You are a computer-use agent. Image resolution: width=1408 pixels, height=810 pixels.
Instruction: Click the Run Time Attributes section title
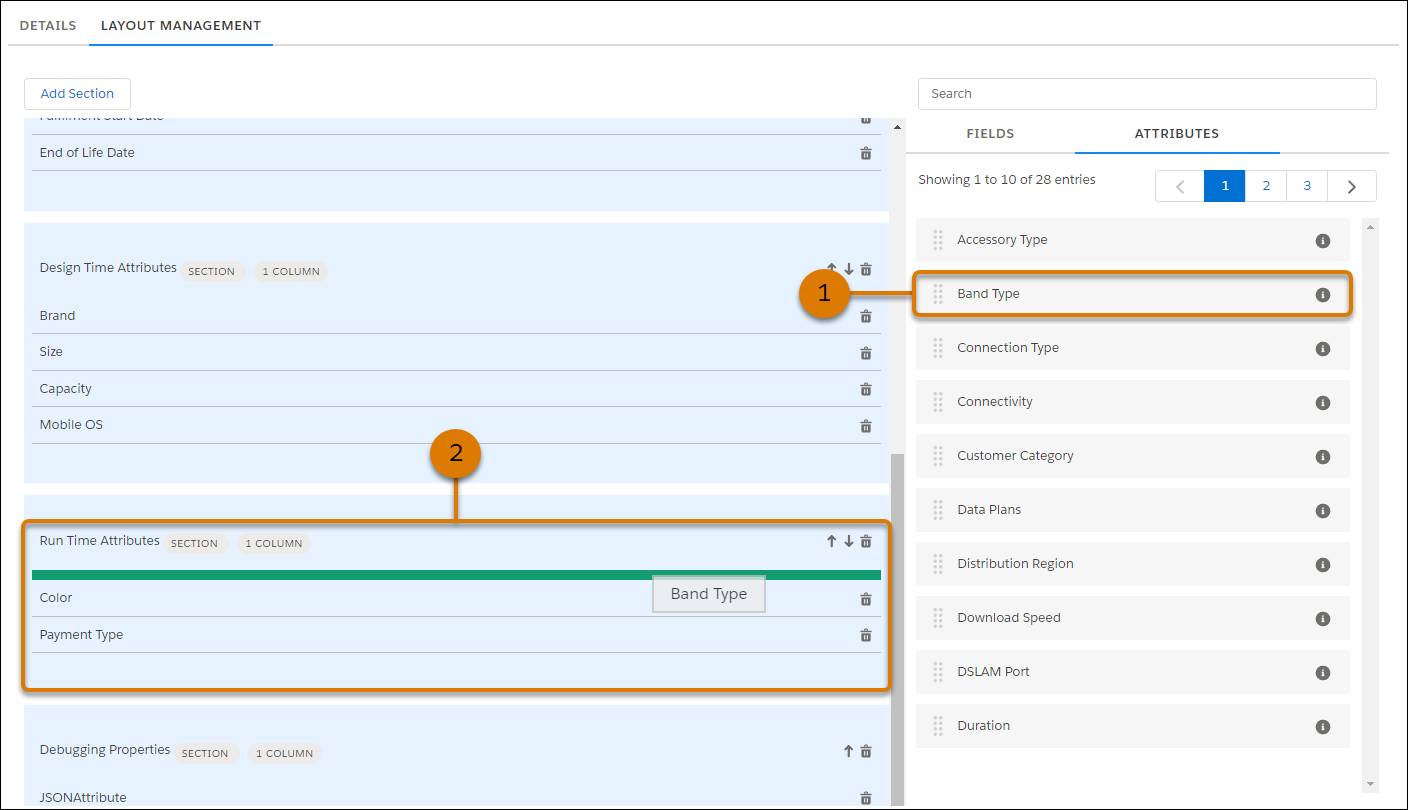(x=100, y=541)
